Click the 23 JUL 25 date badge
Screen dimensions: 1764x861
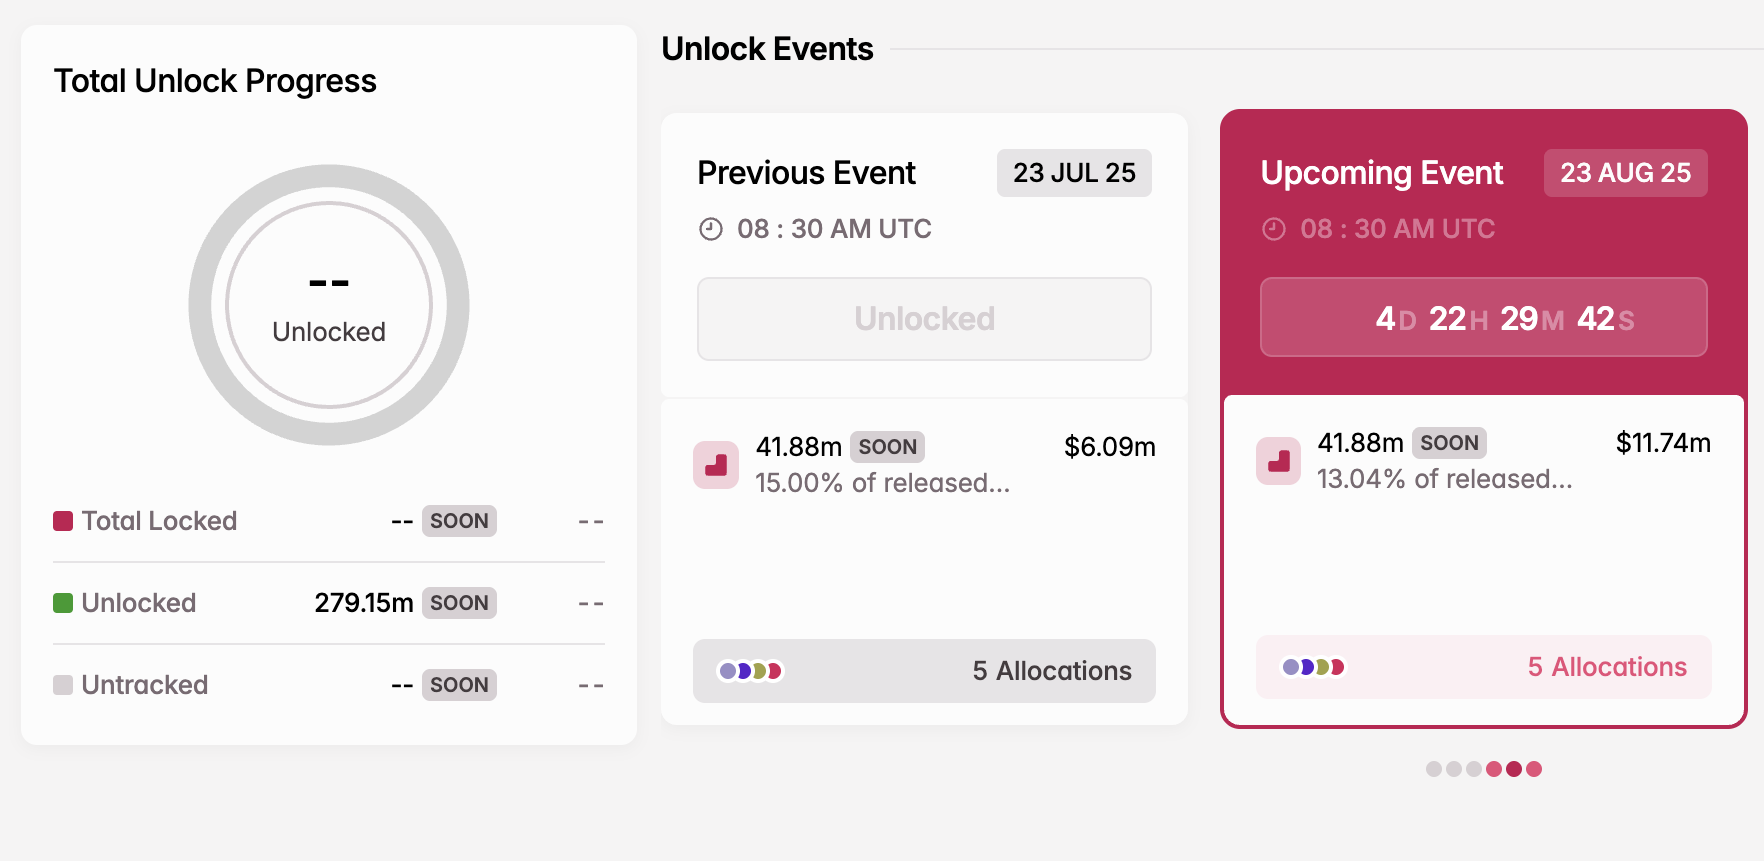tap(1074, 173)
